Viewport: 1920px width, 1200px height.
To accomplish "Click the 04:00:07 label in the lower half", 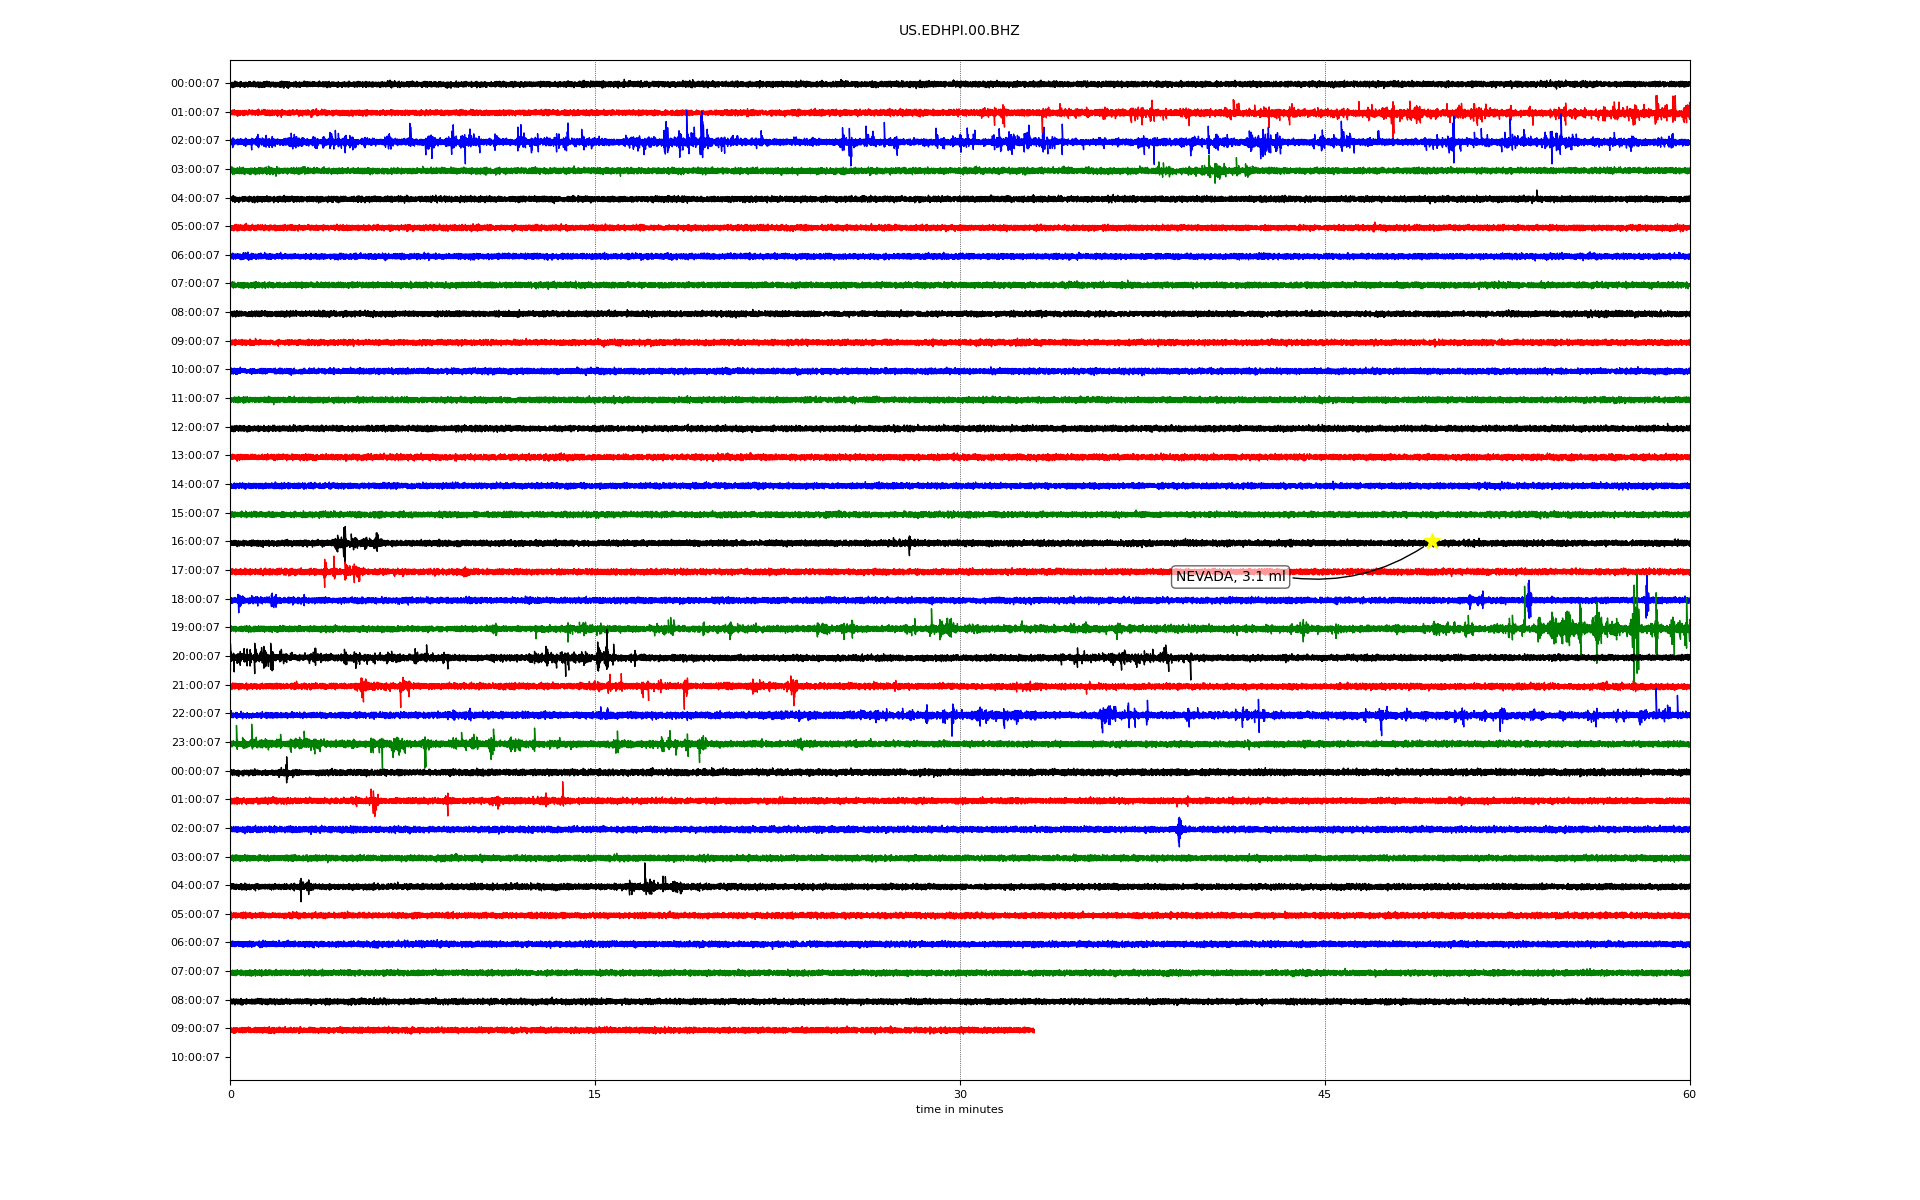I will point(195,886).
